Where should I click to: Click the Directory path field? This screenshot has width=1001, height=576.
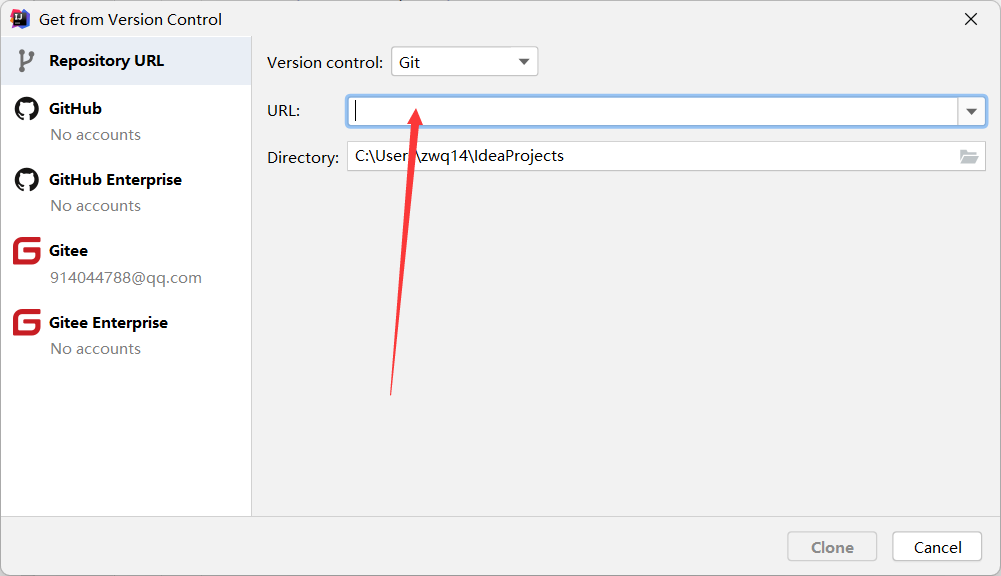point(652,156)
